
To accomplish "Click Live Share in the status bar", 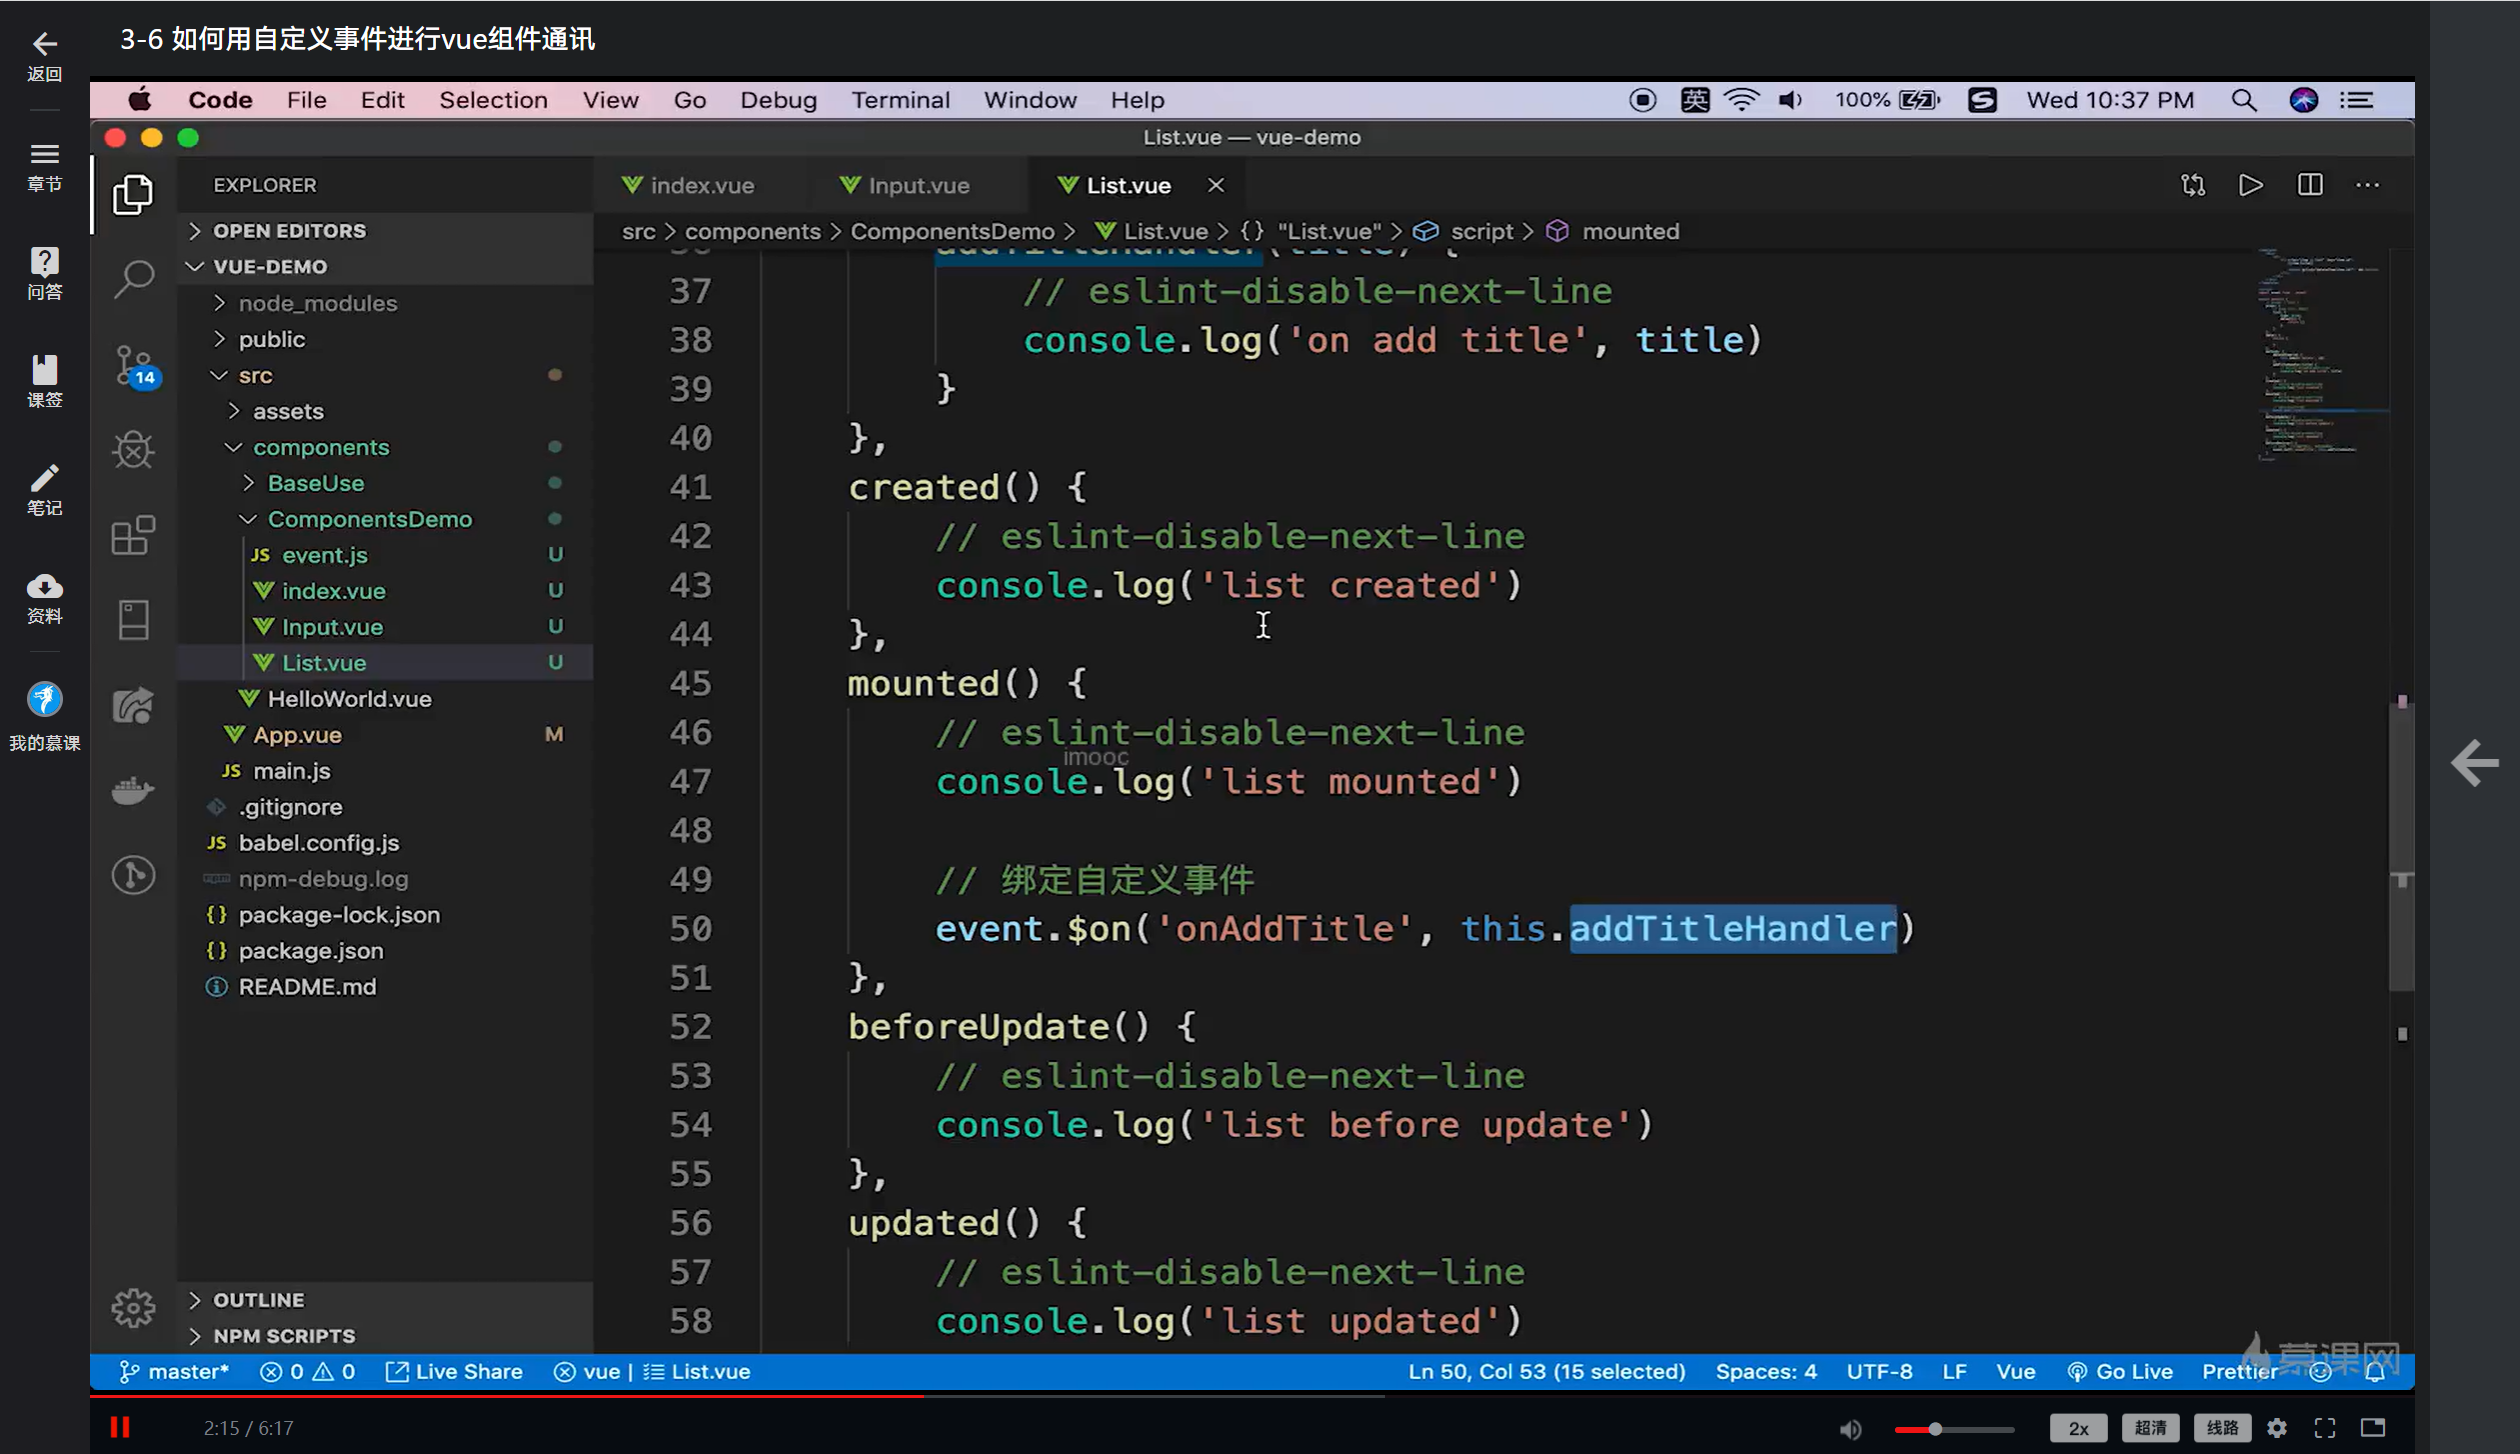I will [455, 1371].
